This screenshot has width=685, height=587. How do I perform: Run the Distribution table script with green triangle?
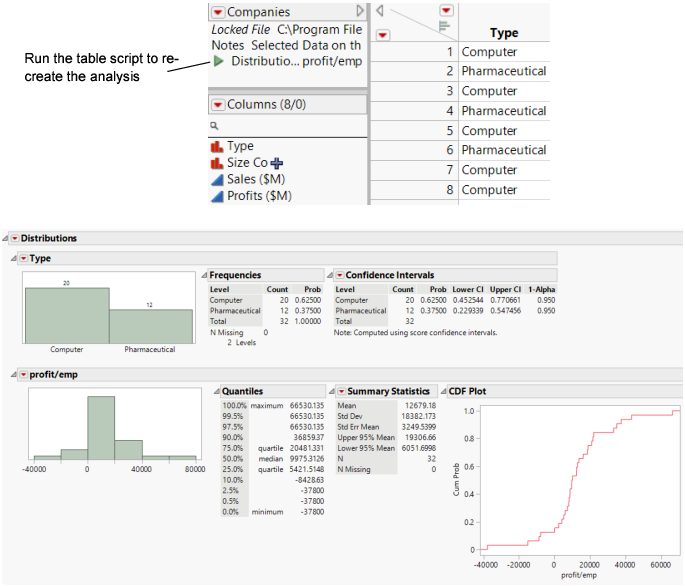[x=219, y=62]
